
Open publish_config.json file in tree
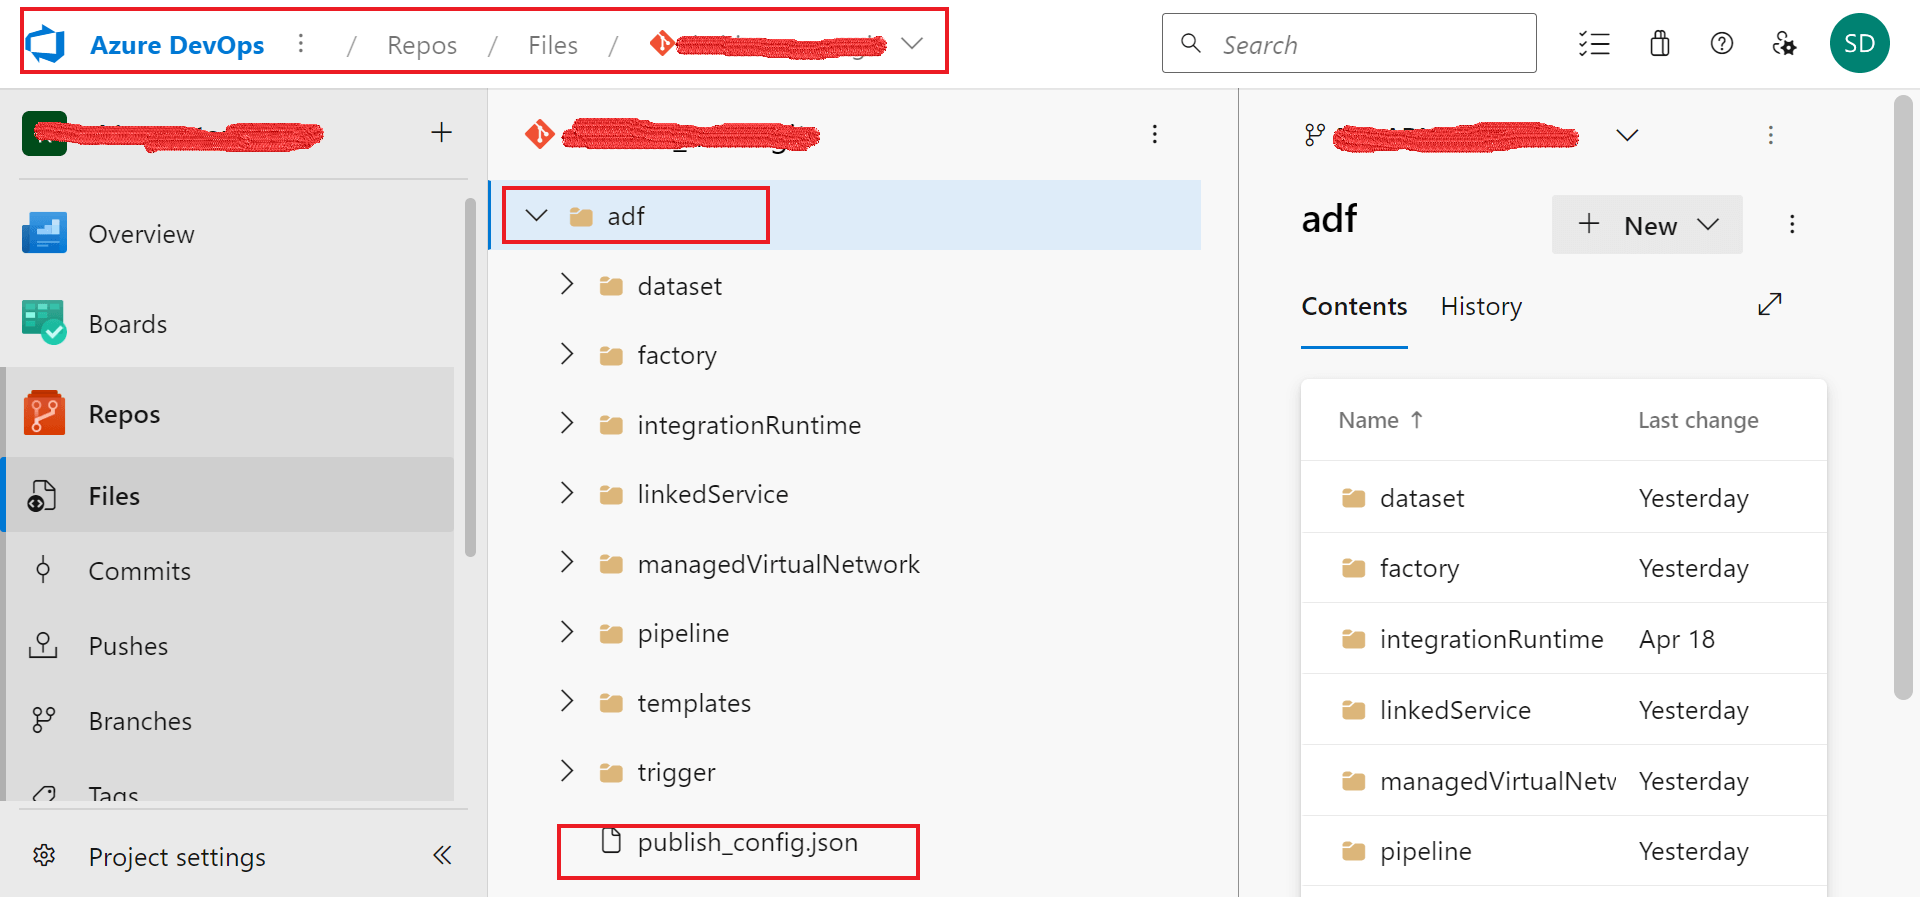pos(747,842)
